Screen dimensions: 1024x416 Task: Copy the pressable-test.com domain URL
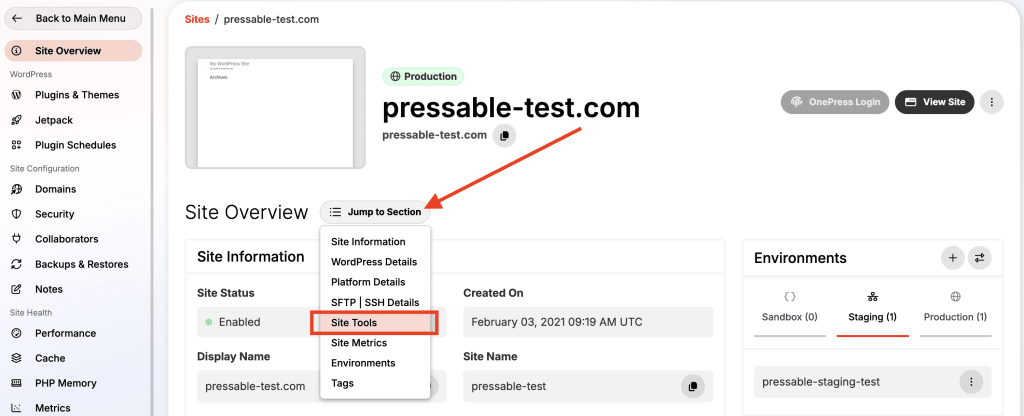(x=505, y=135)
